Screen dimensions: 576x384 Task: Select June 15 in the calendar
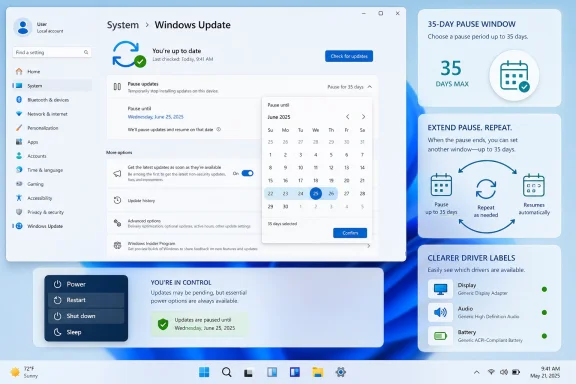pos(270,180)
